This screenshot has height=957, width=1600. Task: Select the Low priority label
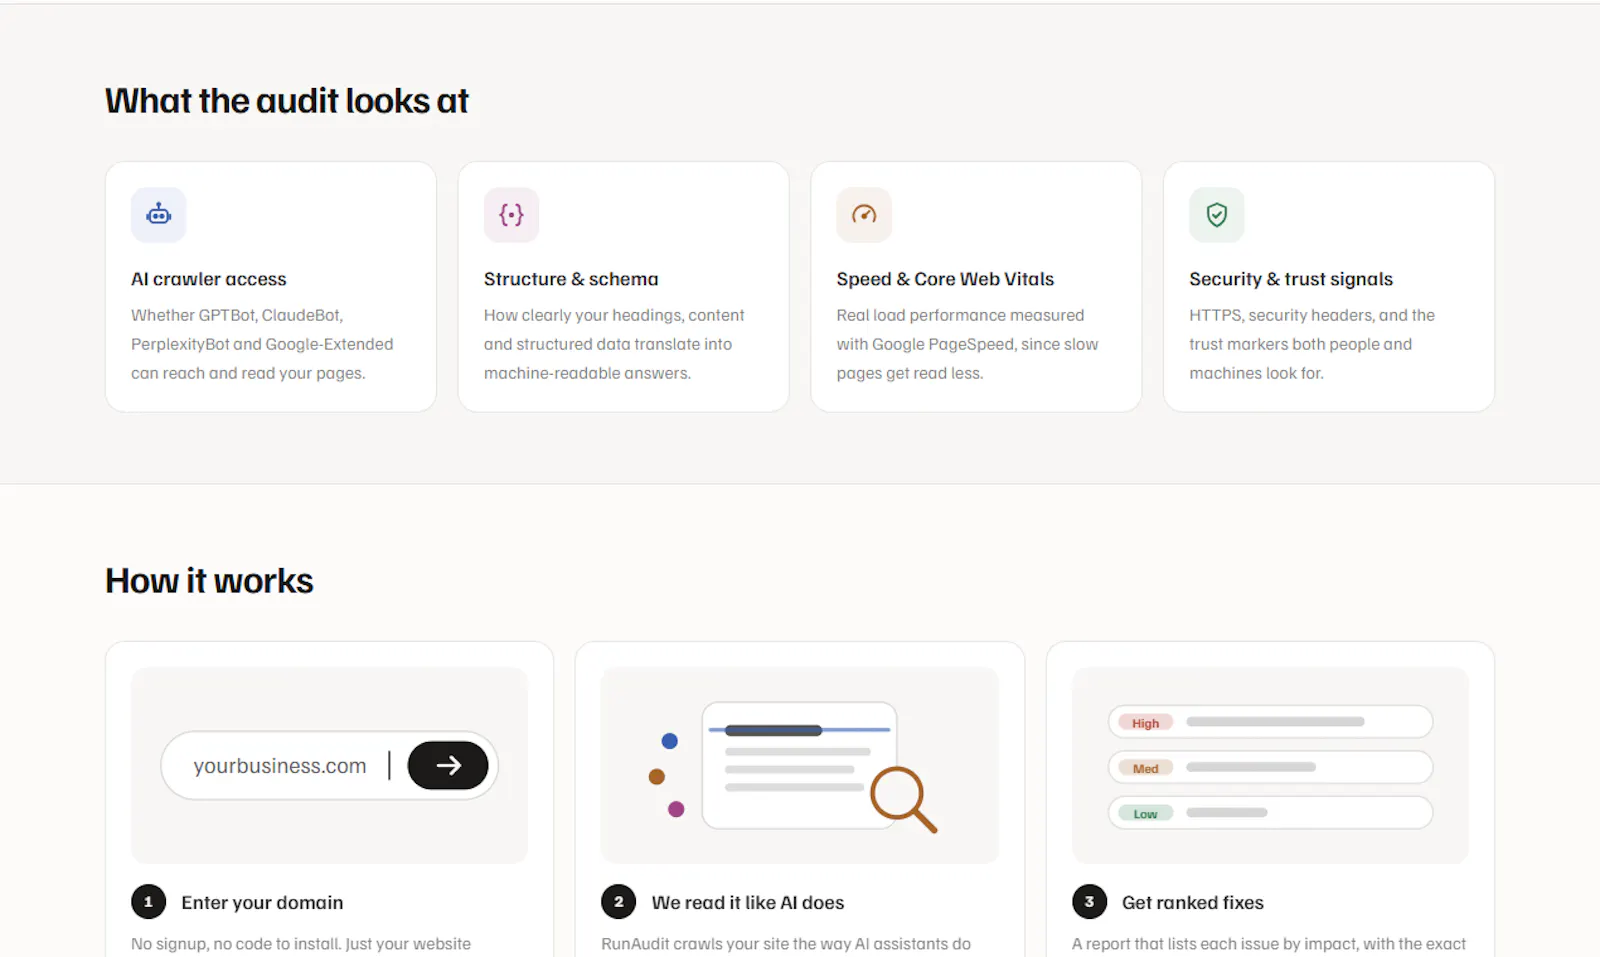(x=1146, y=814)
